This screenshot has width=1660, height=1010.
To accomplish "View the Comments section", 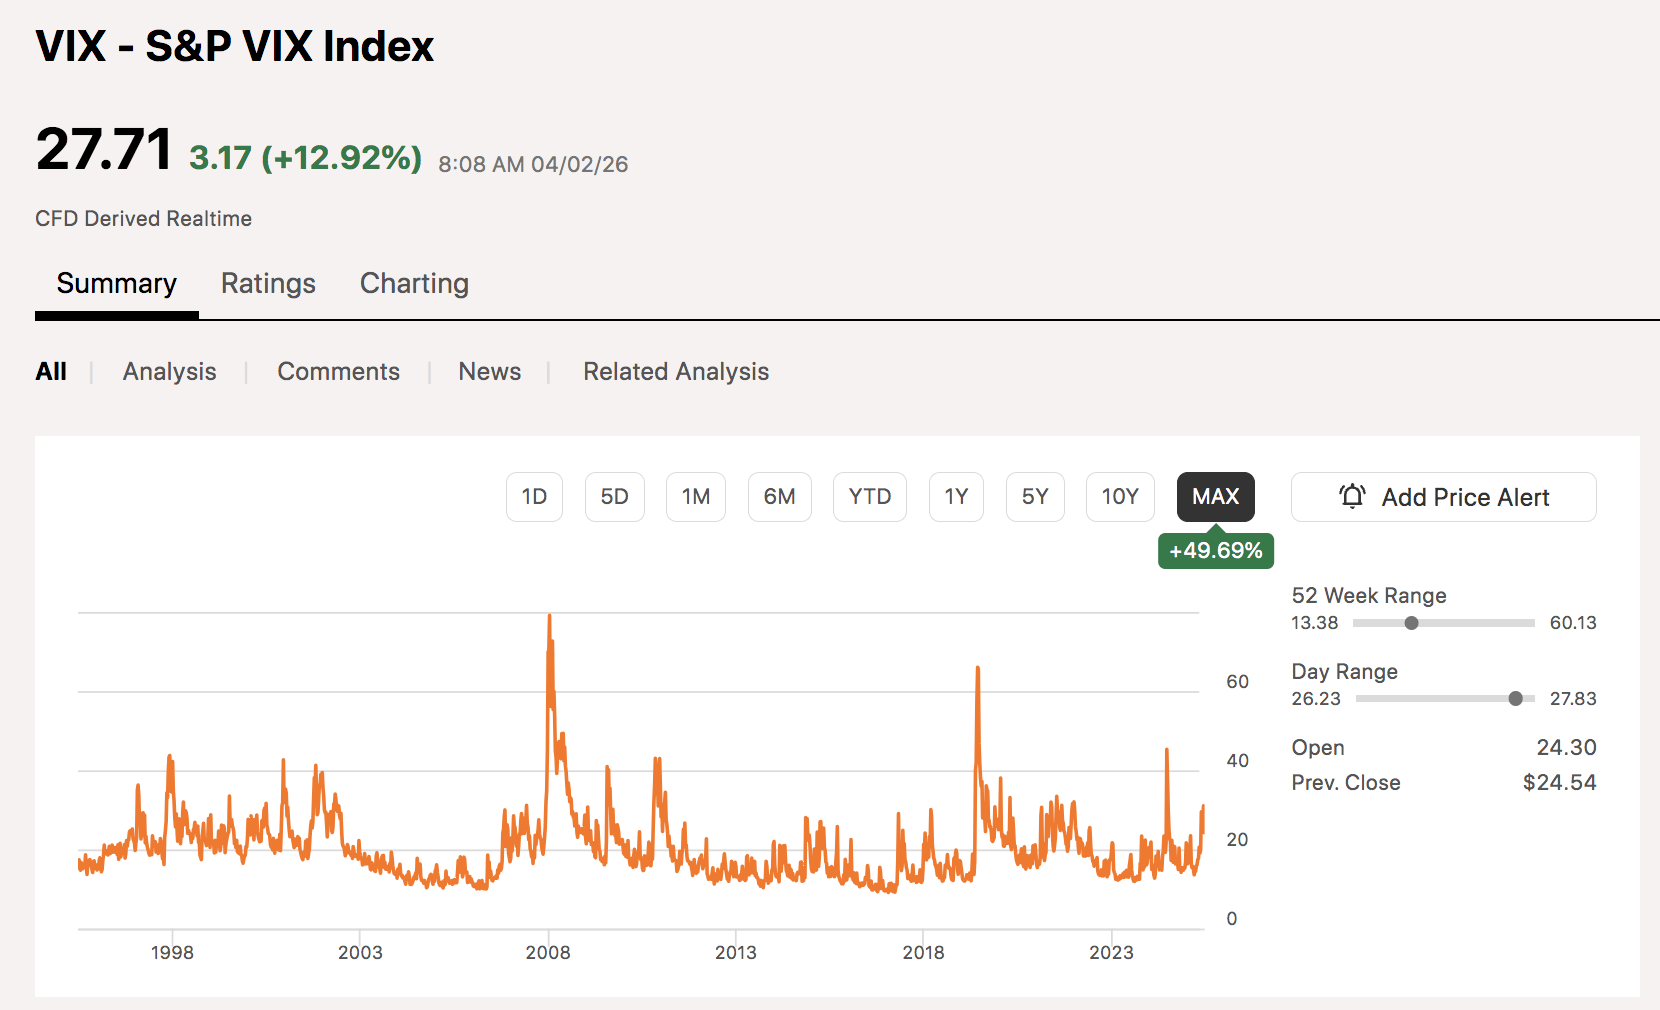I will coord(338,372).
